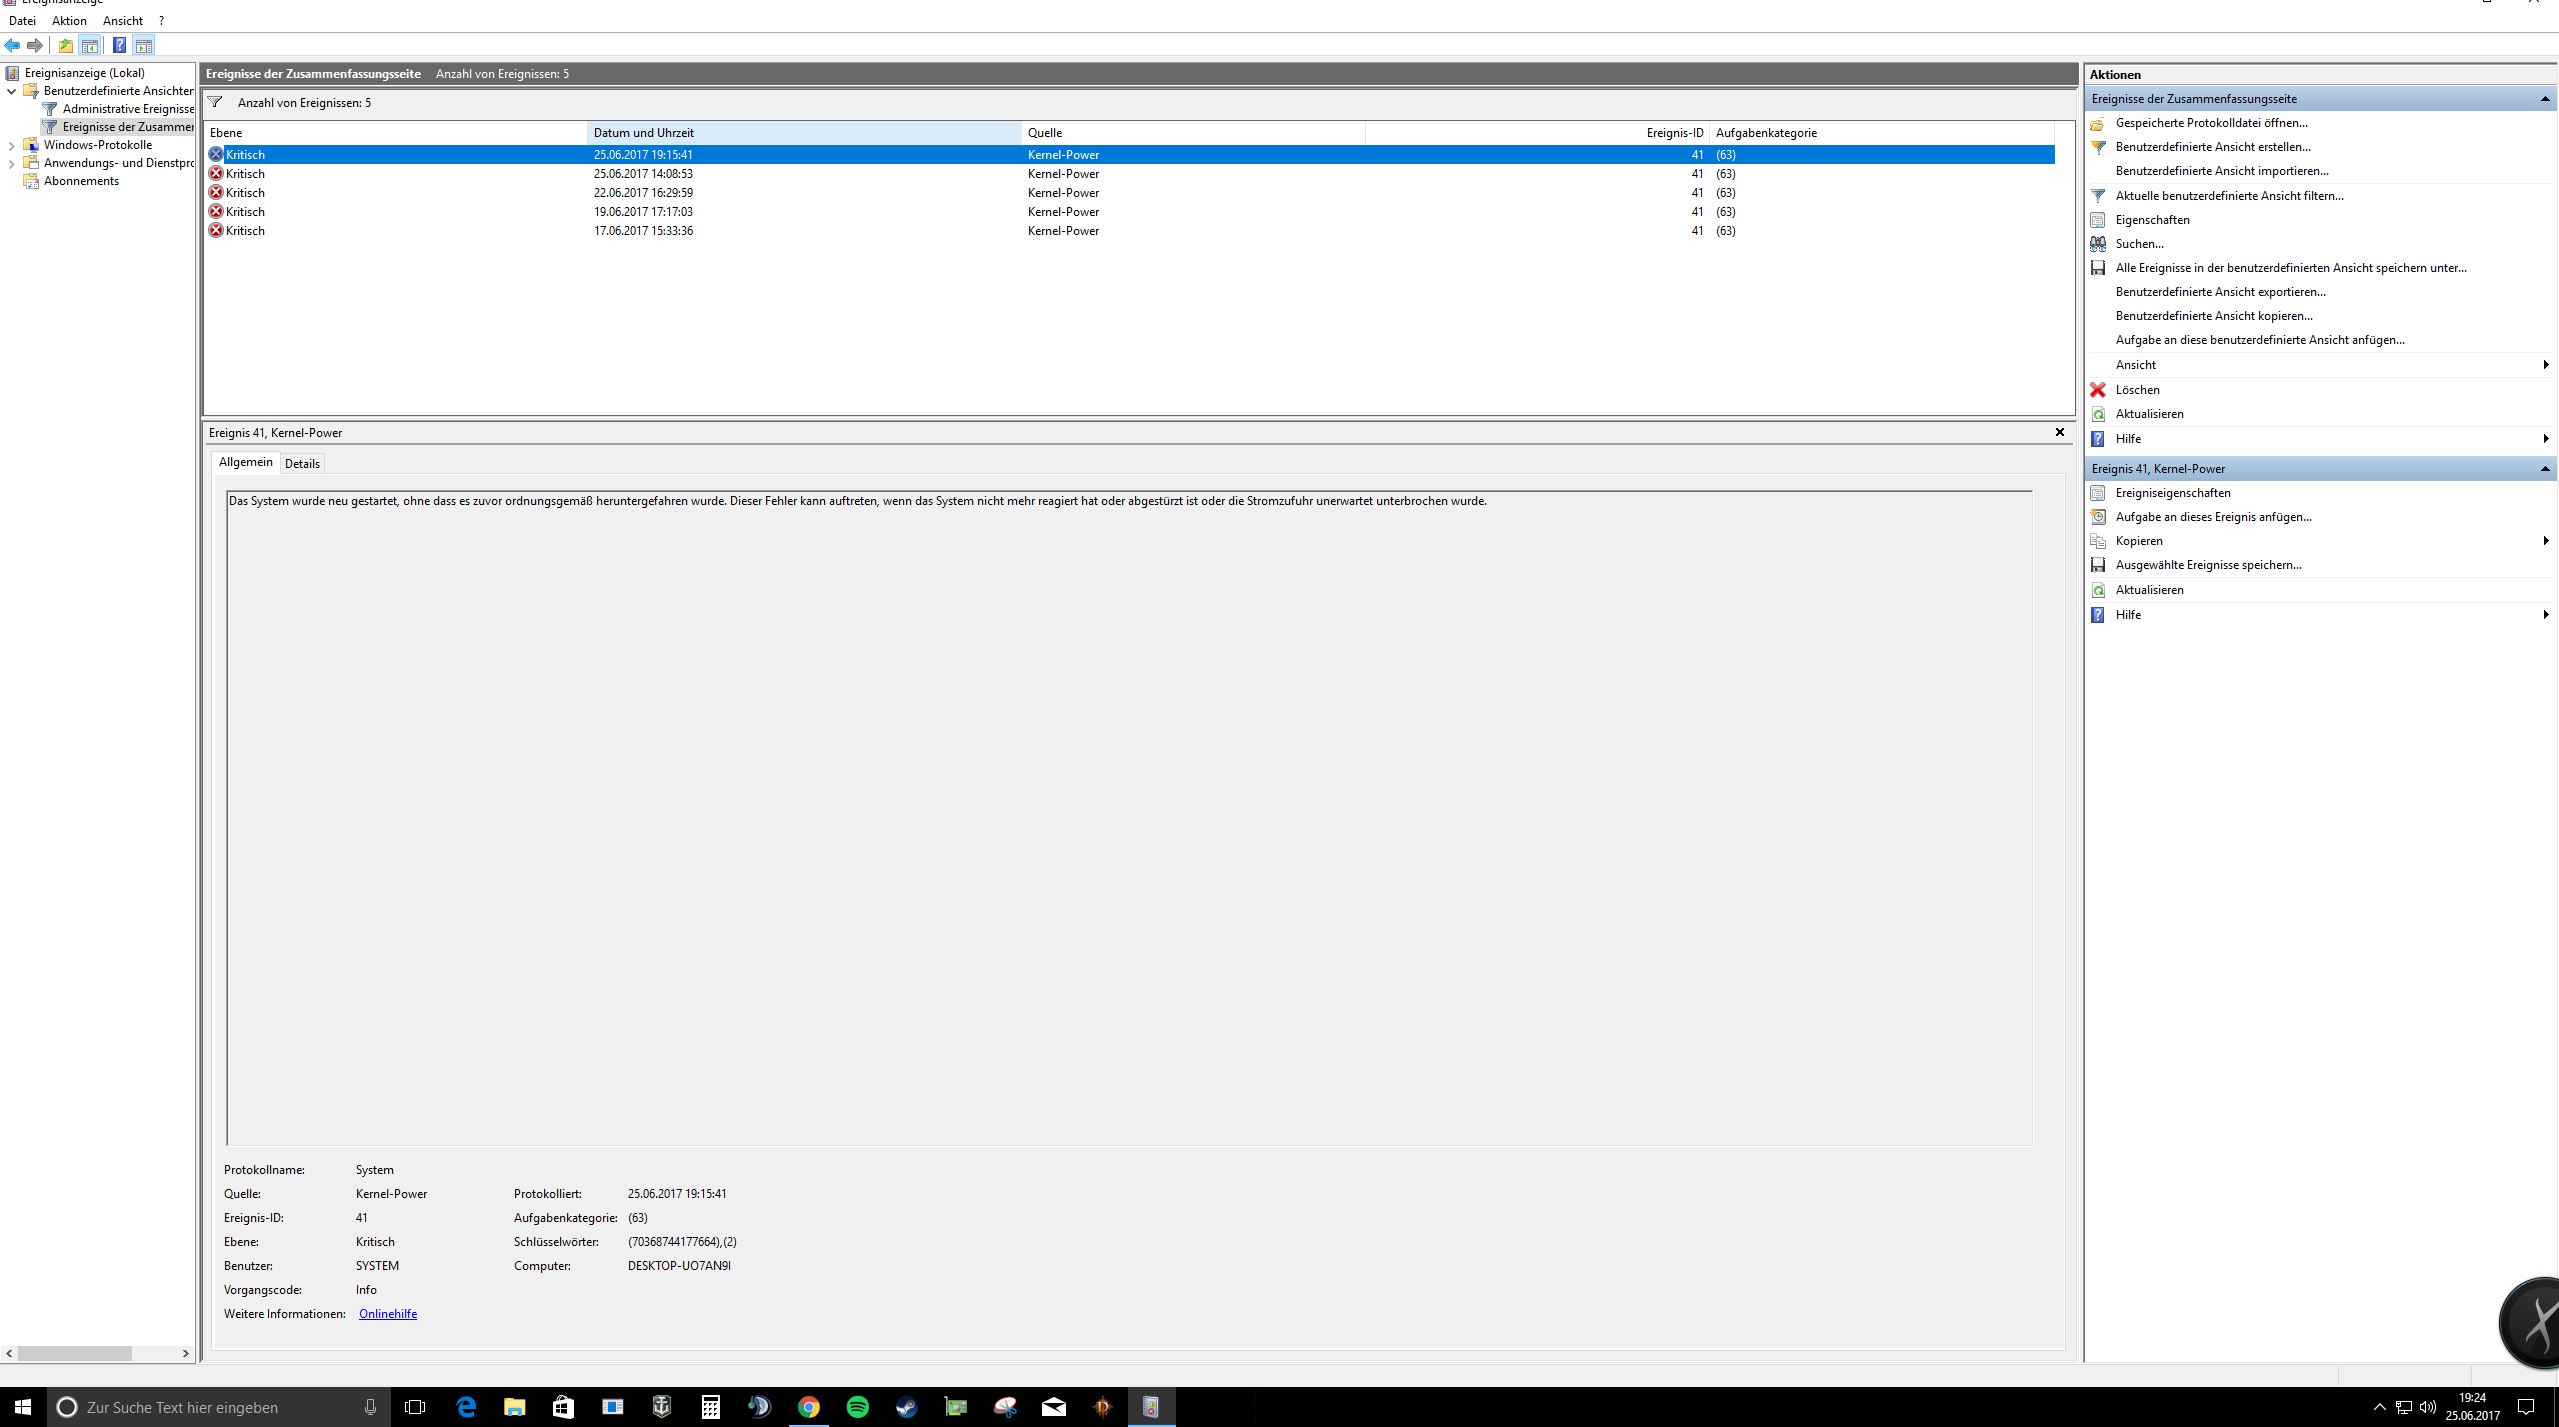Screen dimensions: 2559x1427
Task: Click the blue help toolbar icon
Action: [119, 45]
